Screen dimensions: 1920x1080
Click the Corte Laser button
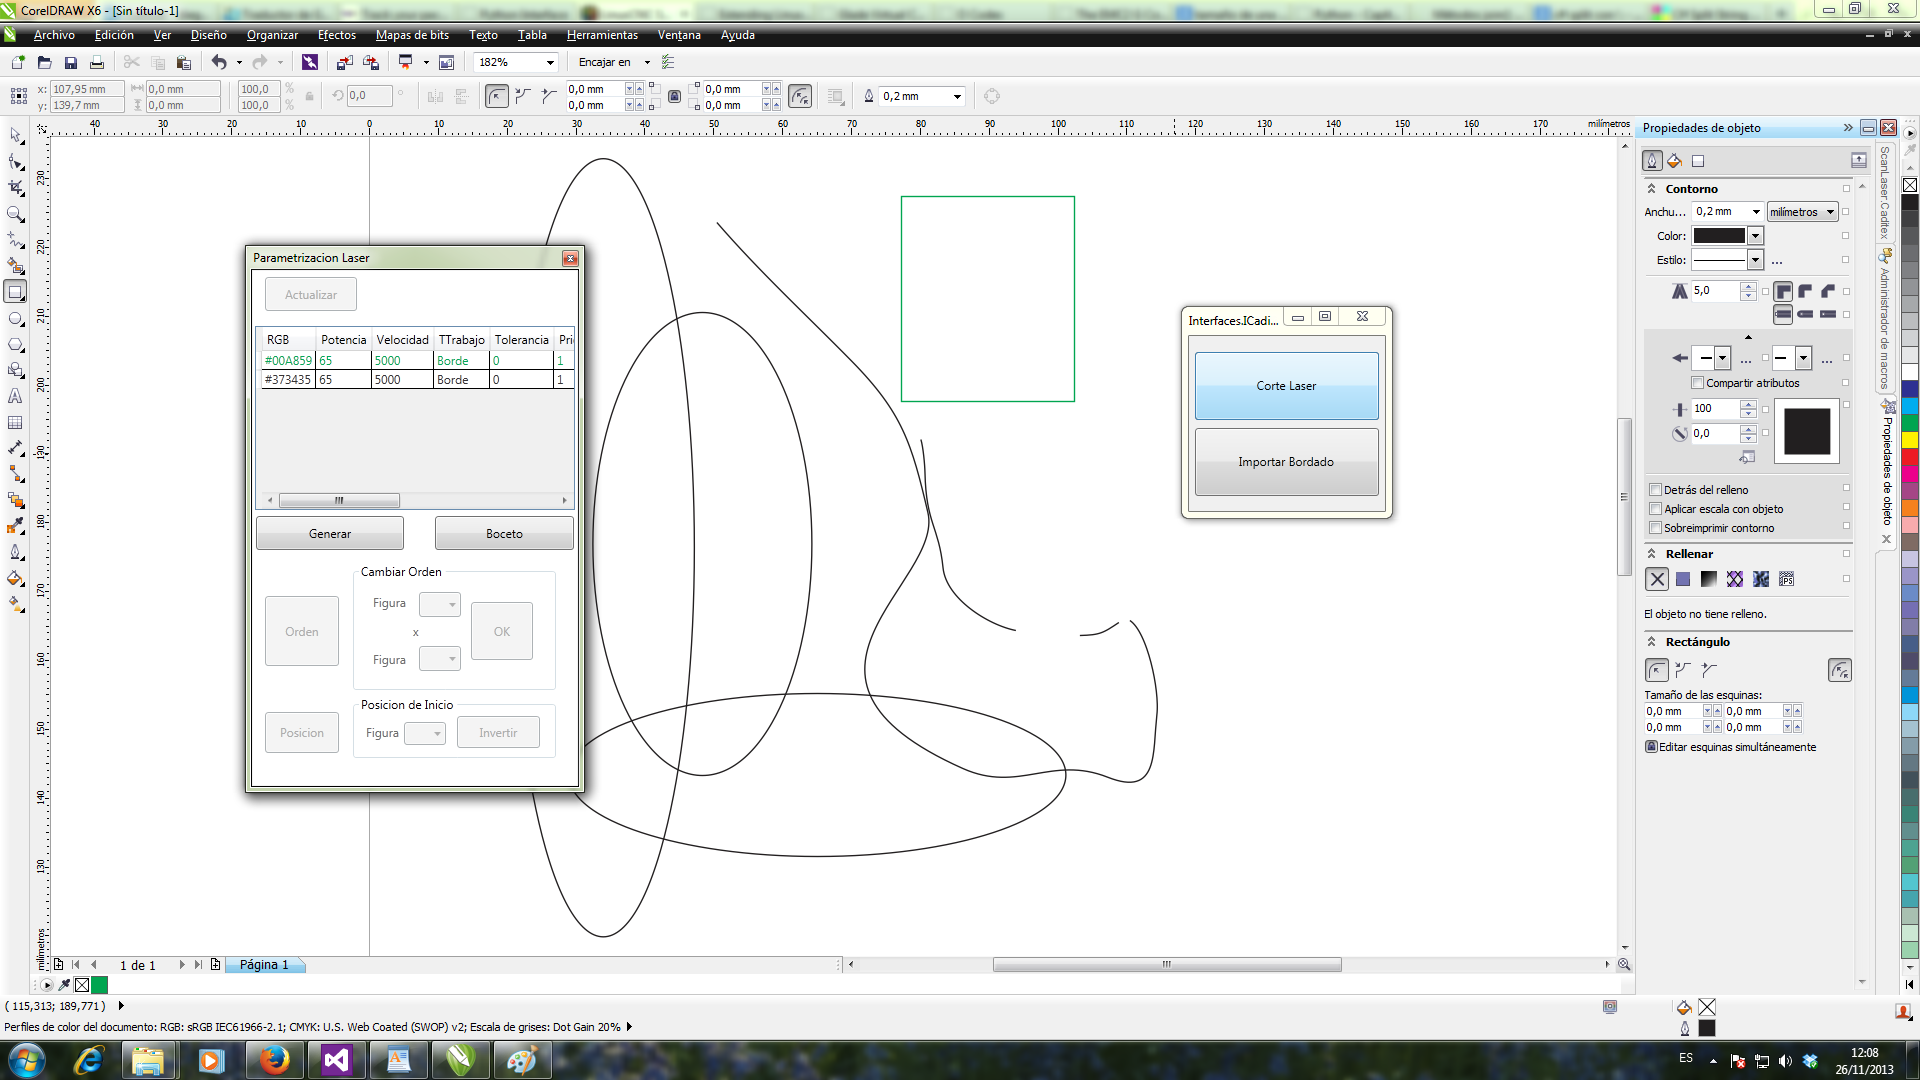(x=1286, y=386)
